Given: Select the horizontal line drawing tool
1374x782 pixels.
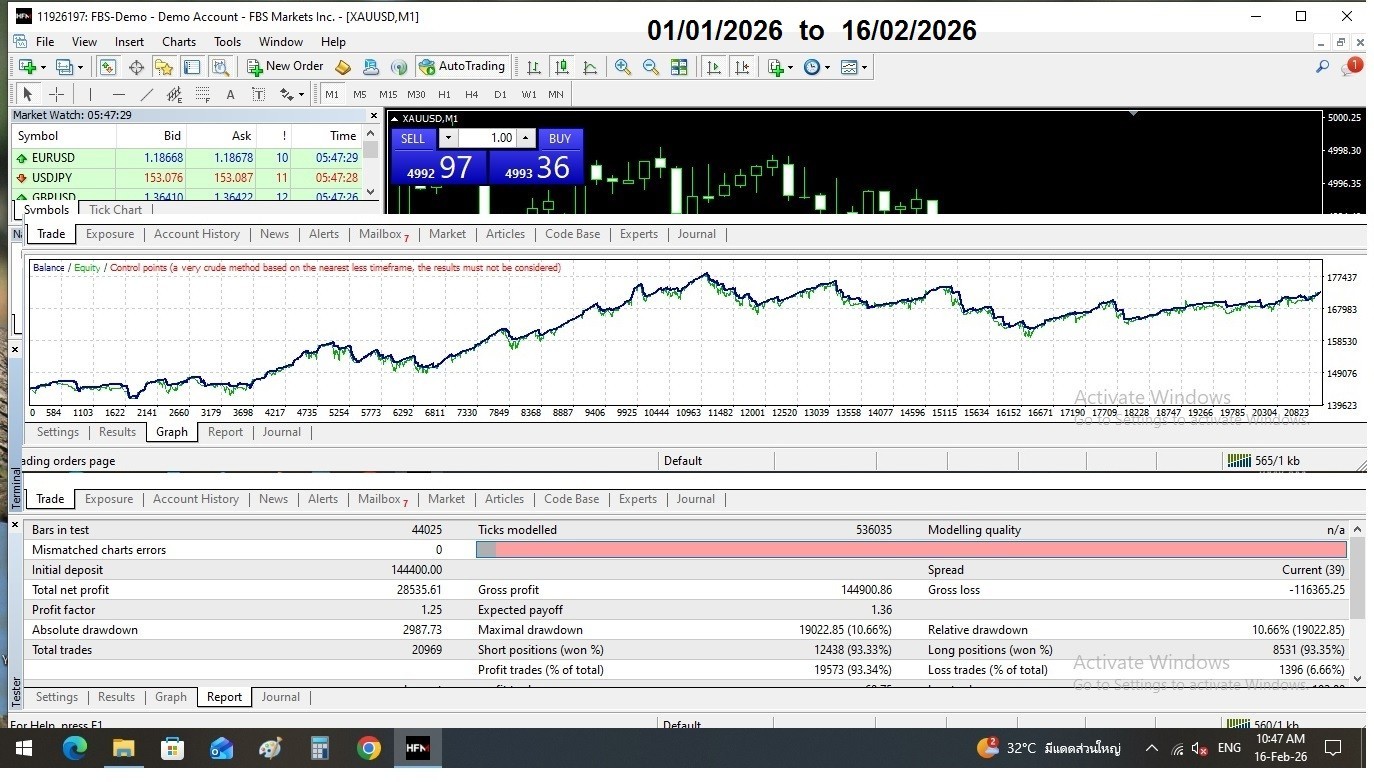Looking at the screenshot, I should tap(118, 94).
